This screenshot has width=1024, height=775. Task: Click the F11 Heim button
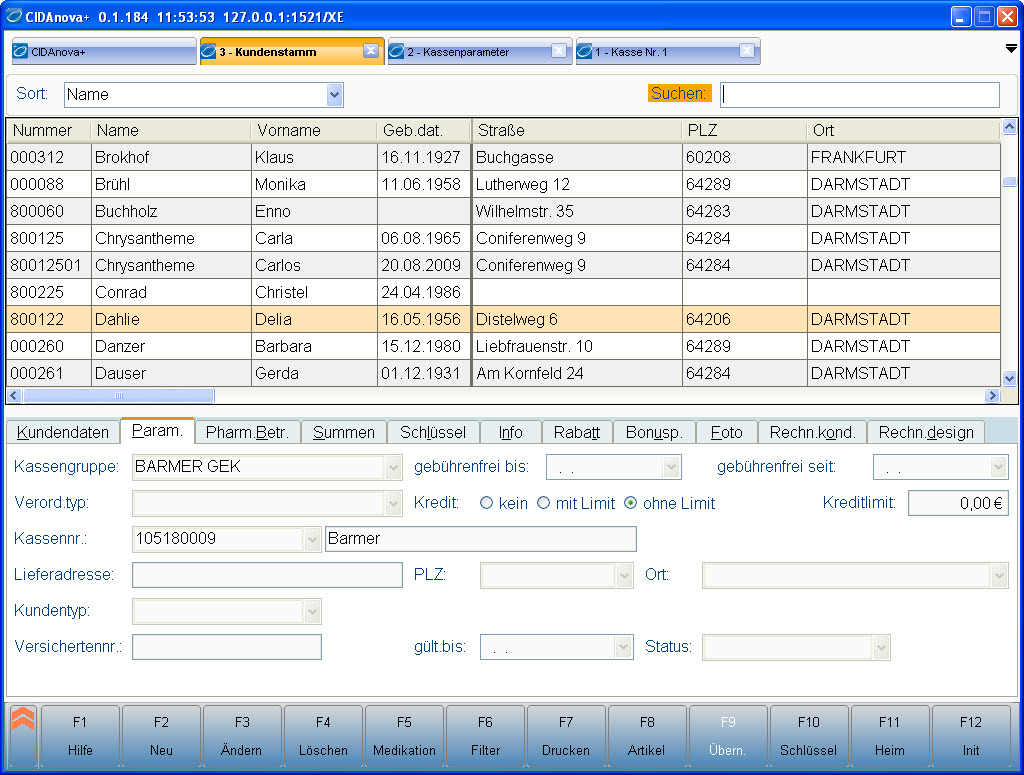(890, 736)
